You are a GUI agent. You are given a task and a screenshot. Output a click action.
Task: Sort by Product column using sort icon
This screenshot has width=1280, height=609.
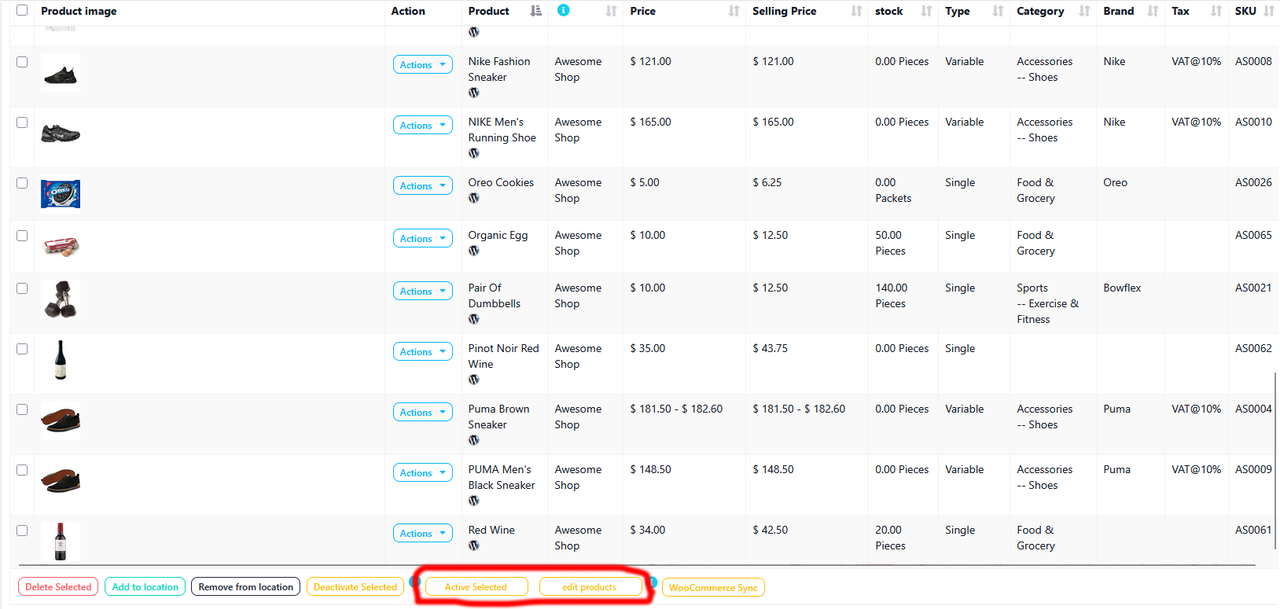click(536, 11)
